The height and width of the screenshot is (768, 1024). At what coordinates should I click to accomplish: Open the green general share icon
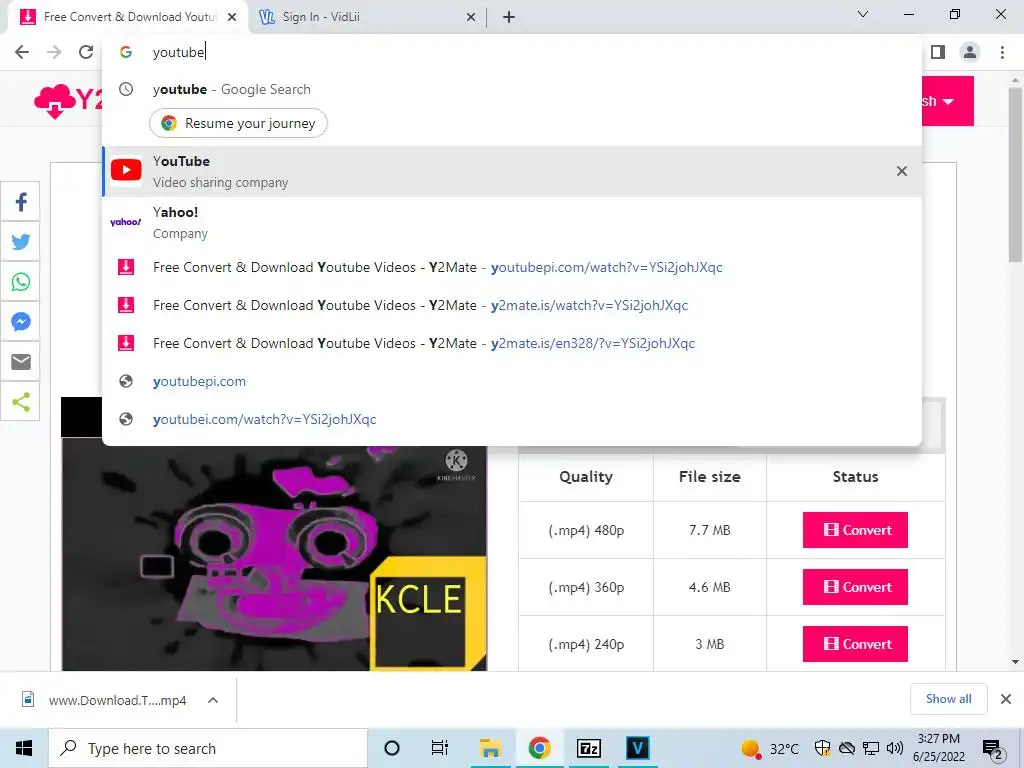point(20,402)
